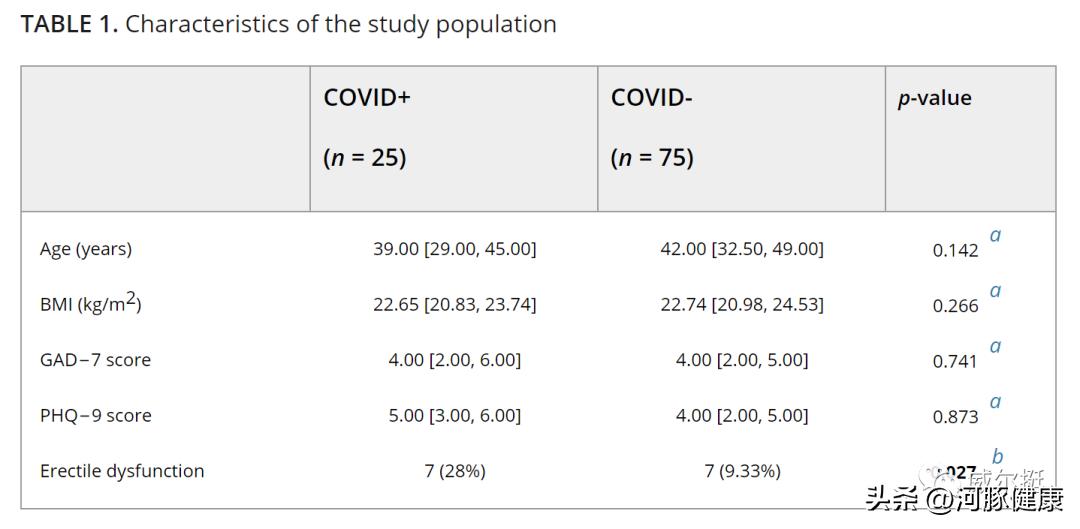Screen dimensions: 1080x529
Task: Click the p-value column header
Action: (x=934, y=98)
